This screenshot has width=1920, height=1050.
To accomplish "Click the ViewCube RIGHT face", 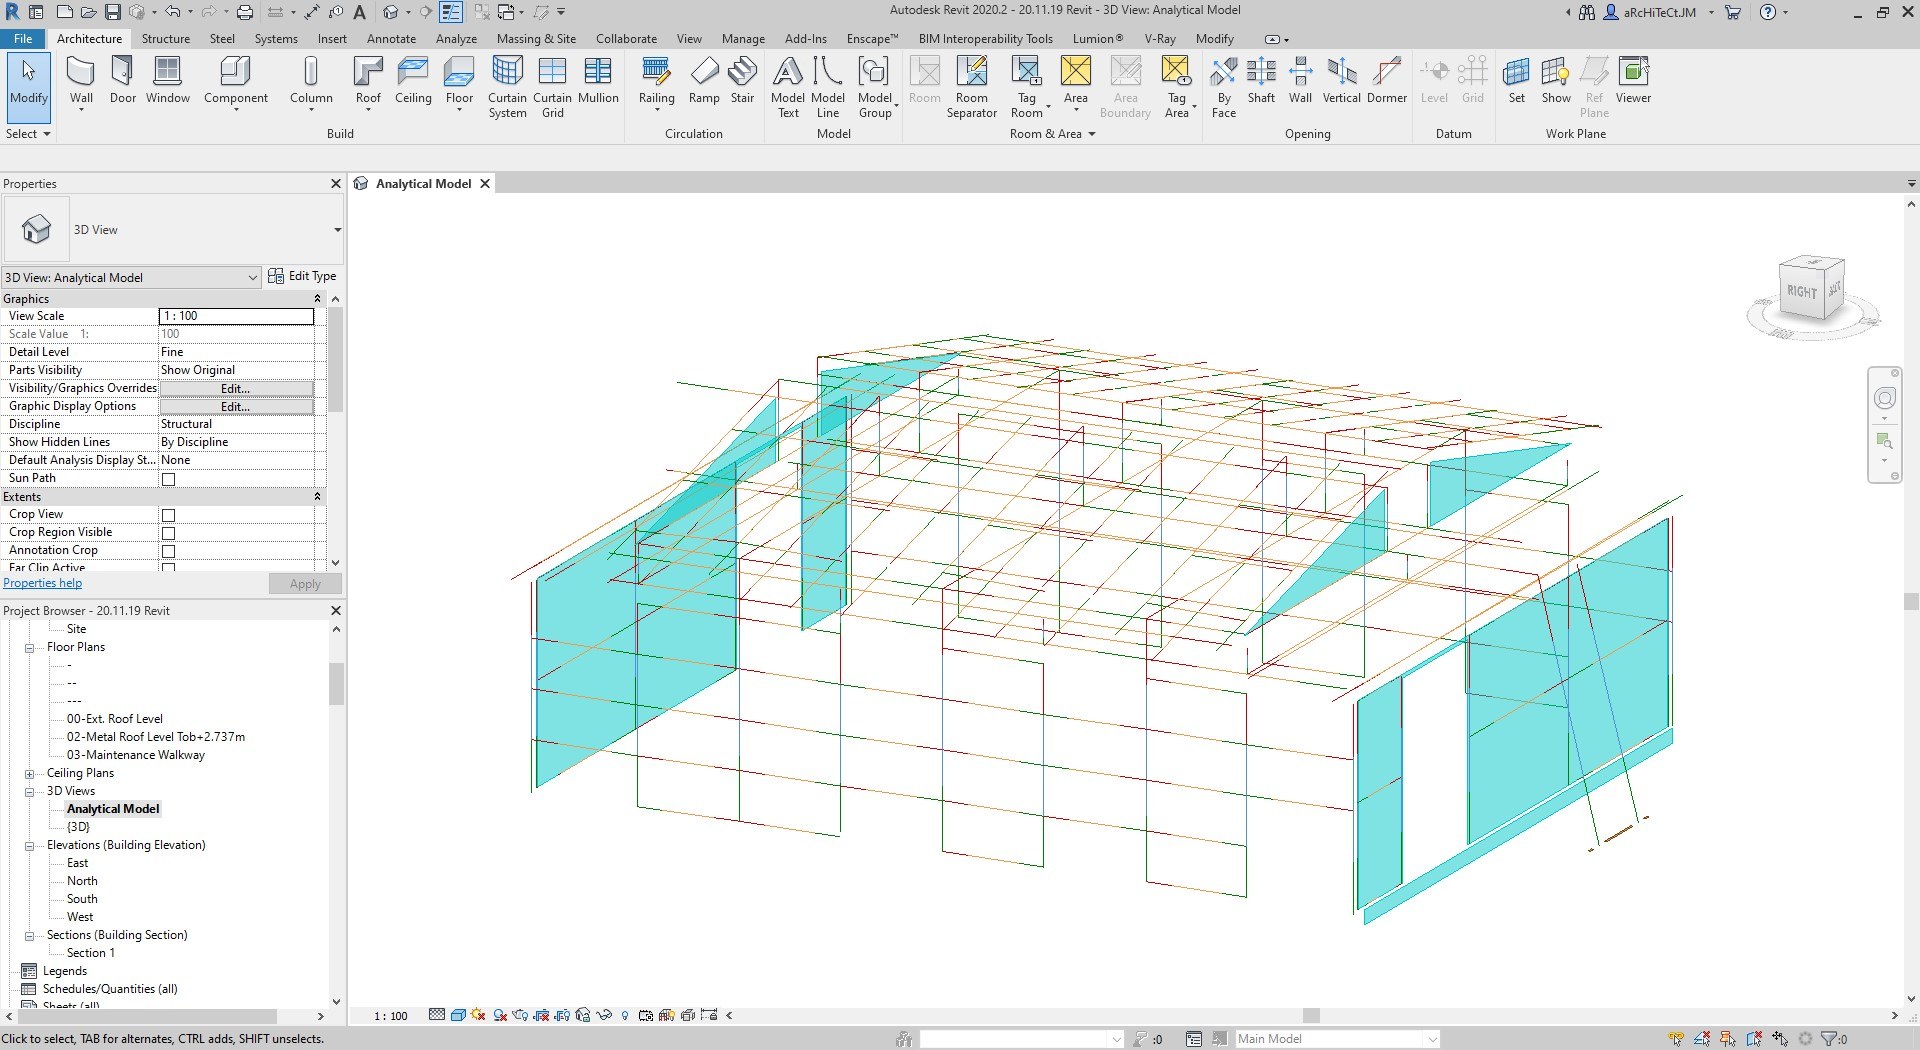I will 1802,291.
